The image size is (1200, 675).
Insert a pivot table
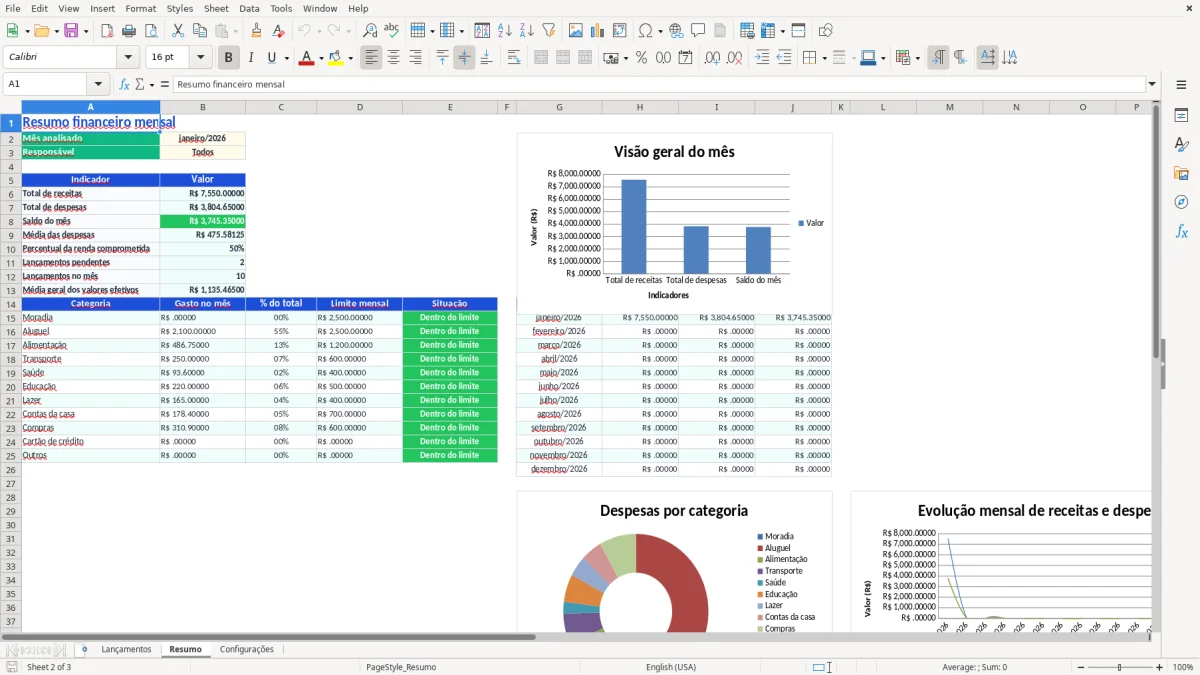620,31
